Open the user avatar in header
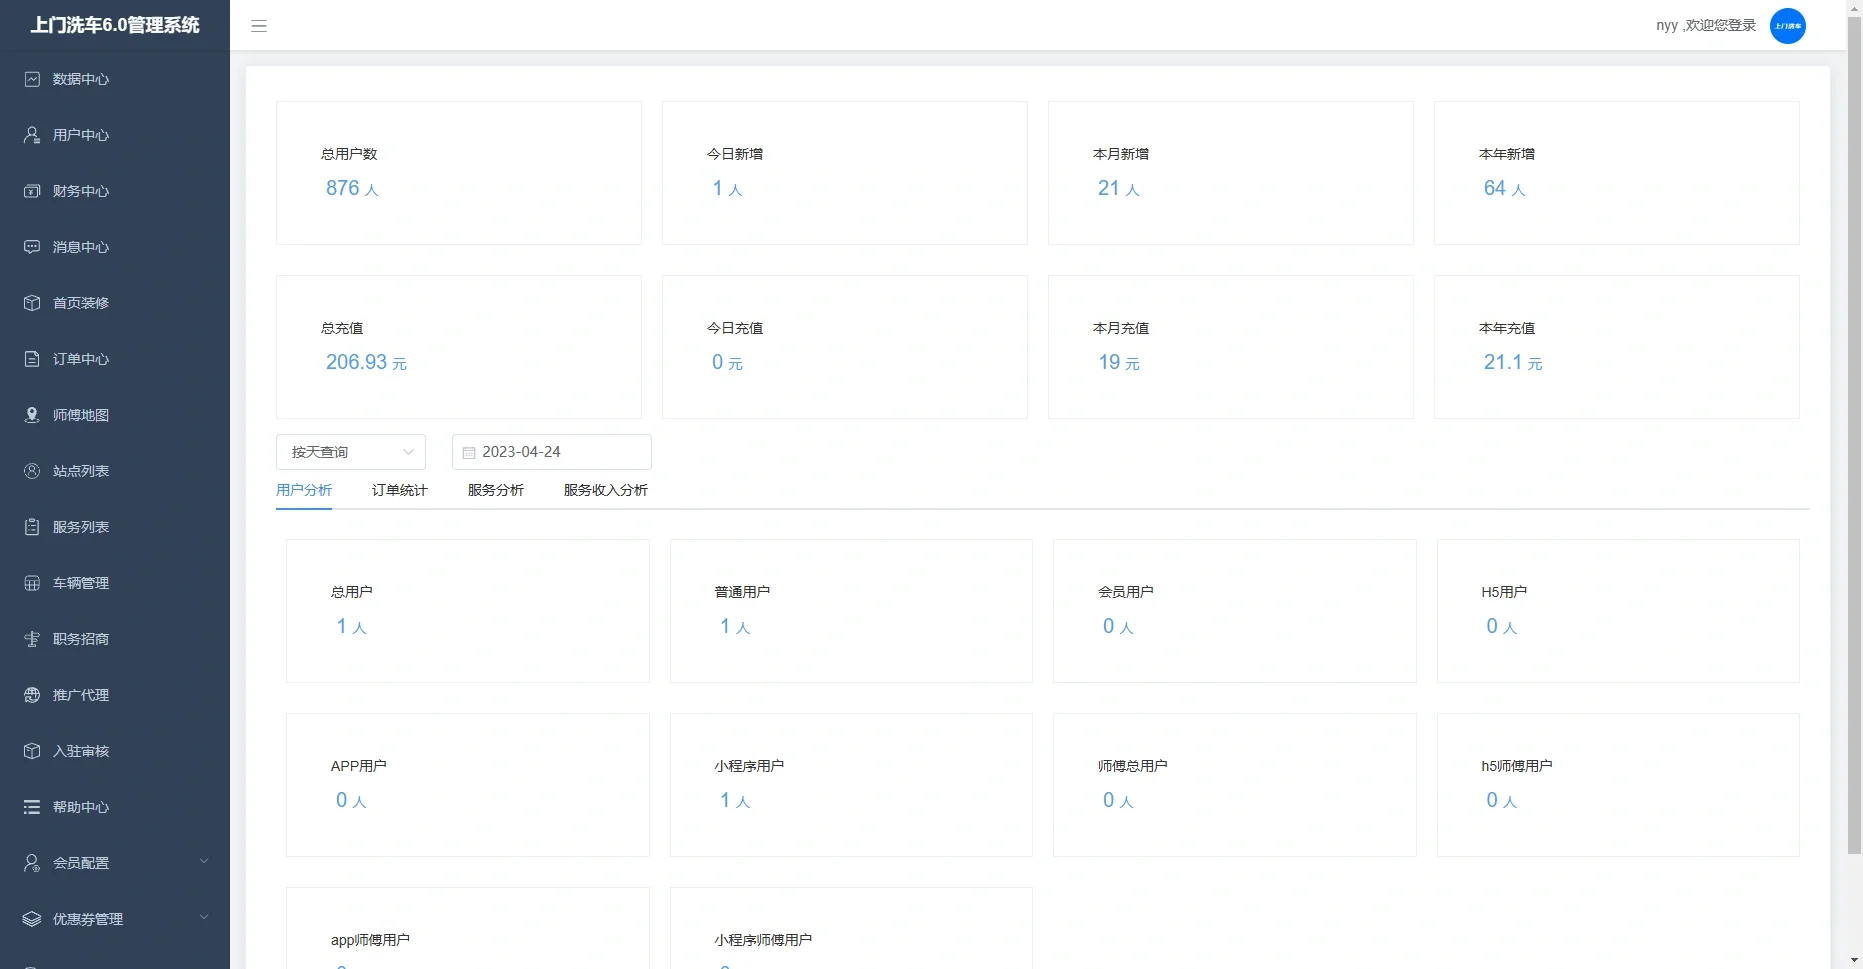The height and width of the screenshot is (969, 1863). 1787,26
